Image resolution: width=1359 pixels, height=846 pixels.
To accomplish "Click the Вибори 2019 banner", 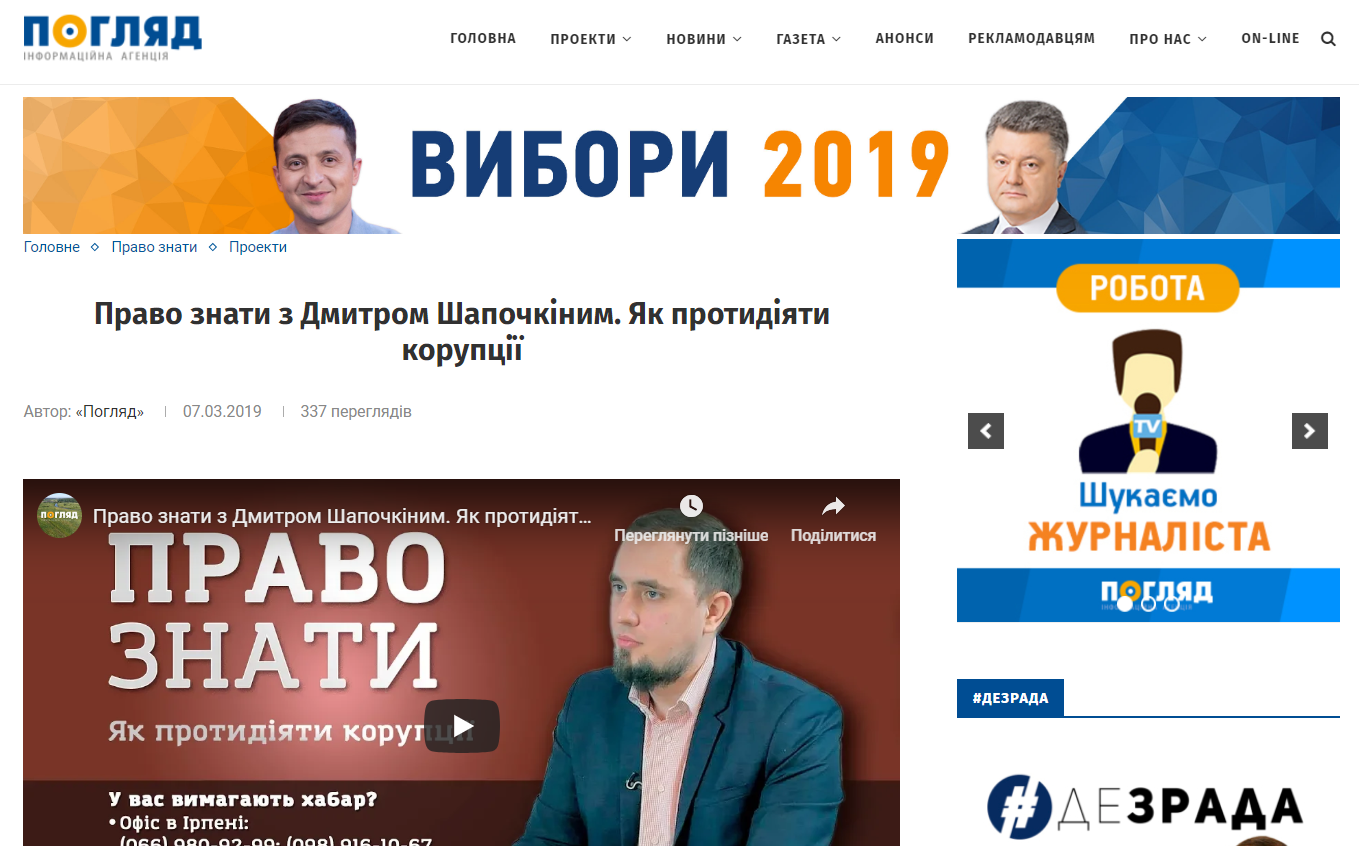I will pos(681,165).
